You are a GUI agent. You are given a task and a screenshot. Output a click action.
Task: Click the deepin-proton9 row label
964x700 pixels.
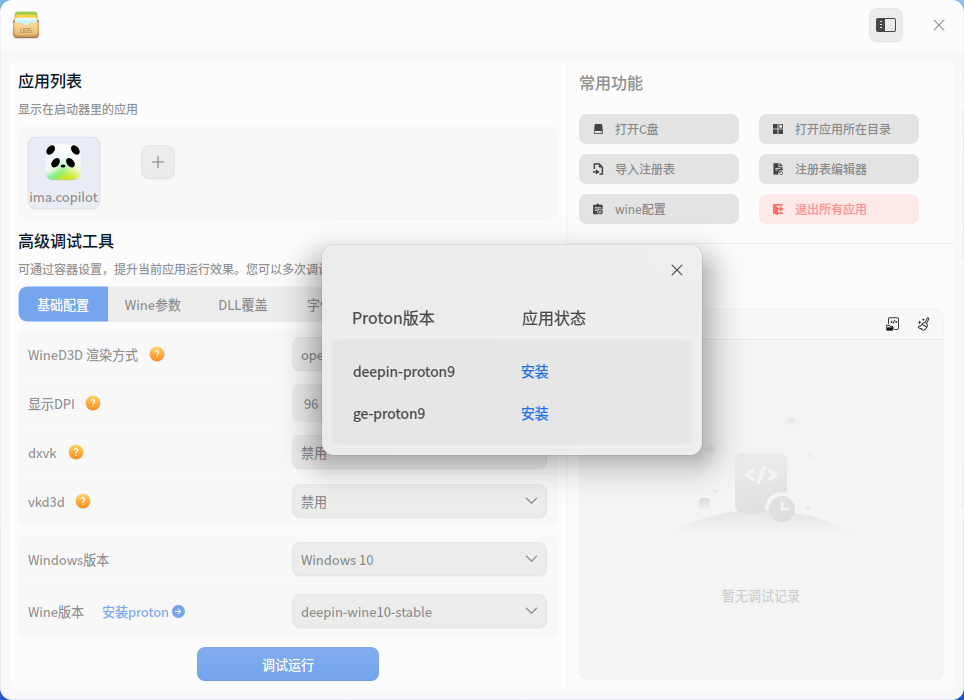pos(404,372)
